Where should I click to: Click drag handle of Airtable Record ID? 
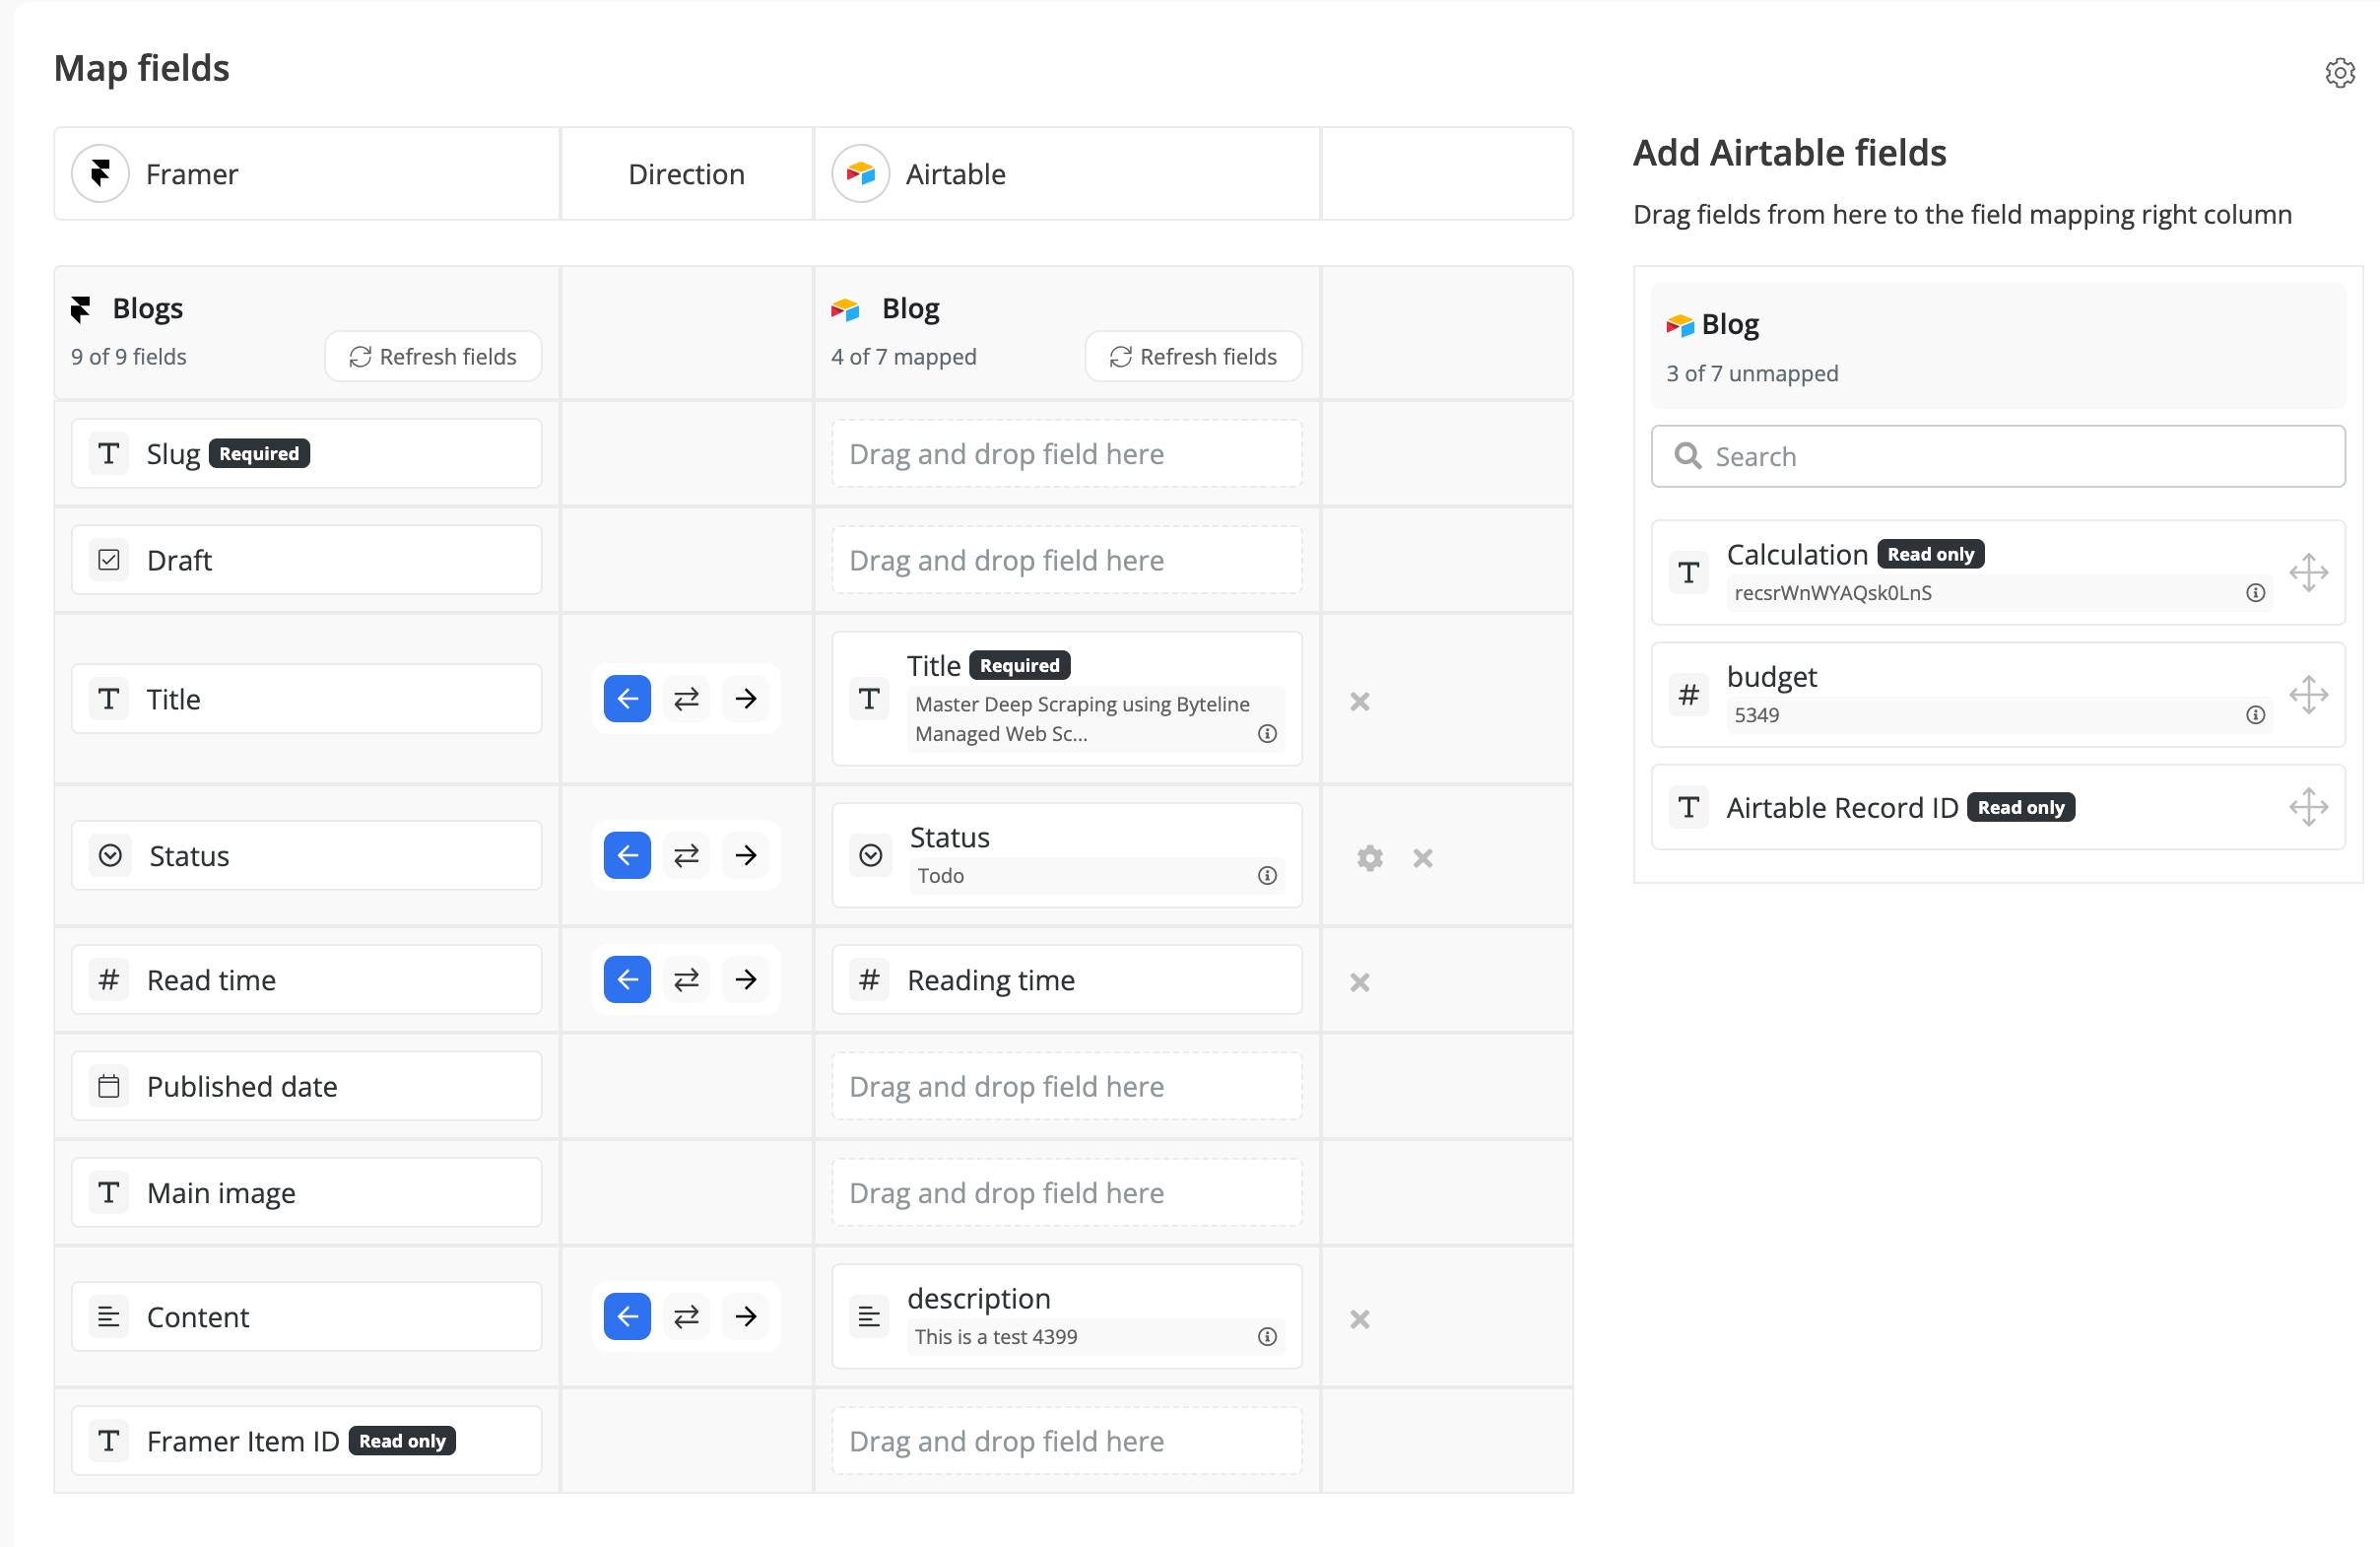click(x=2308, y=807)
